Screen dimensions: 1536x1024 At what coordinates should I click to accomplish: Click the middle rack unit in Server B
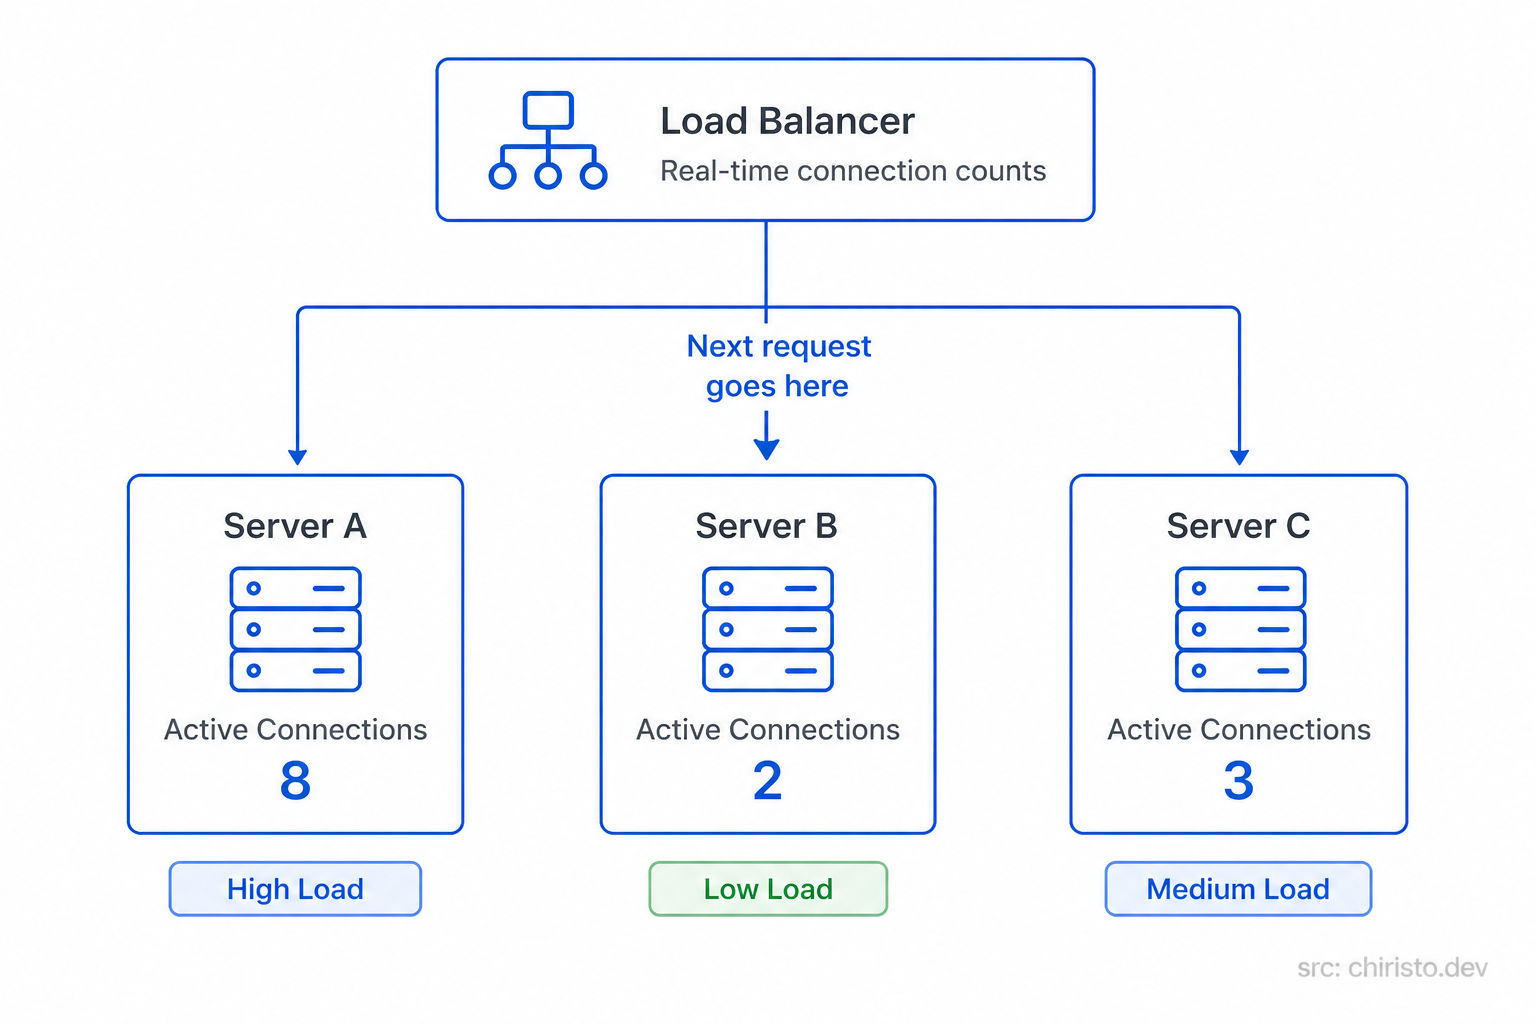click(767, 630)
